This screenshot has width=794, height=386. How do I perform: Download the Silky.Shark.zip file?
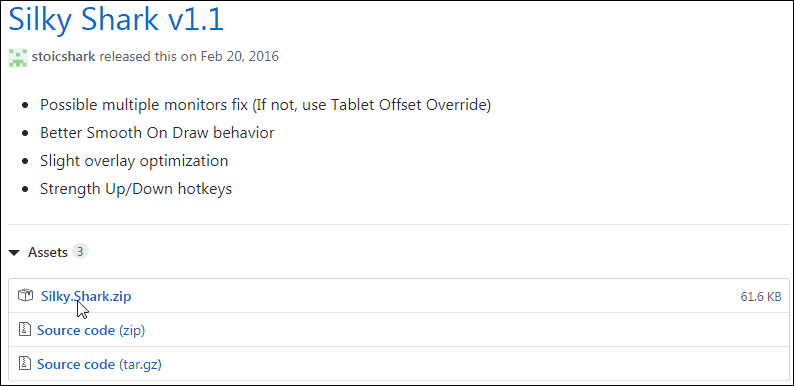(86, 296)
